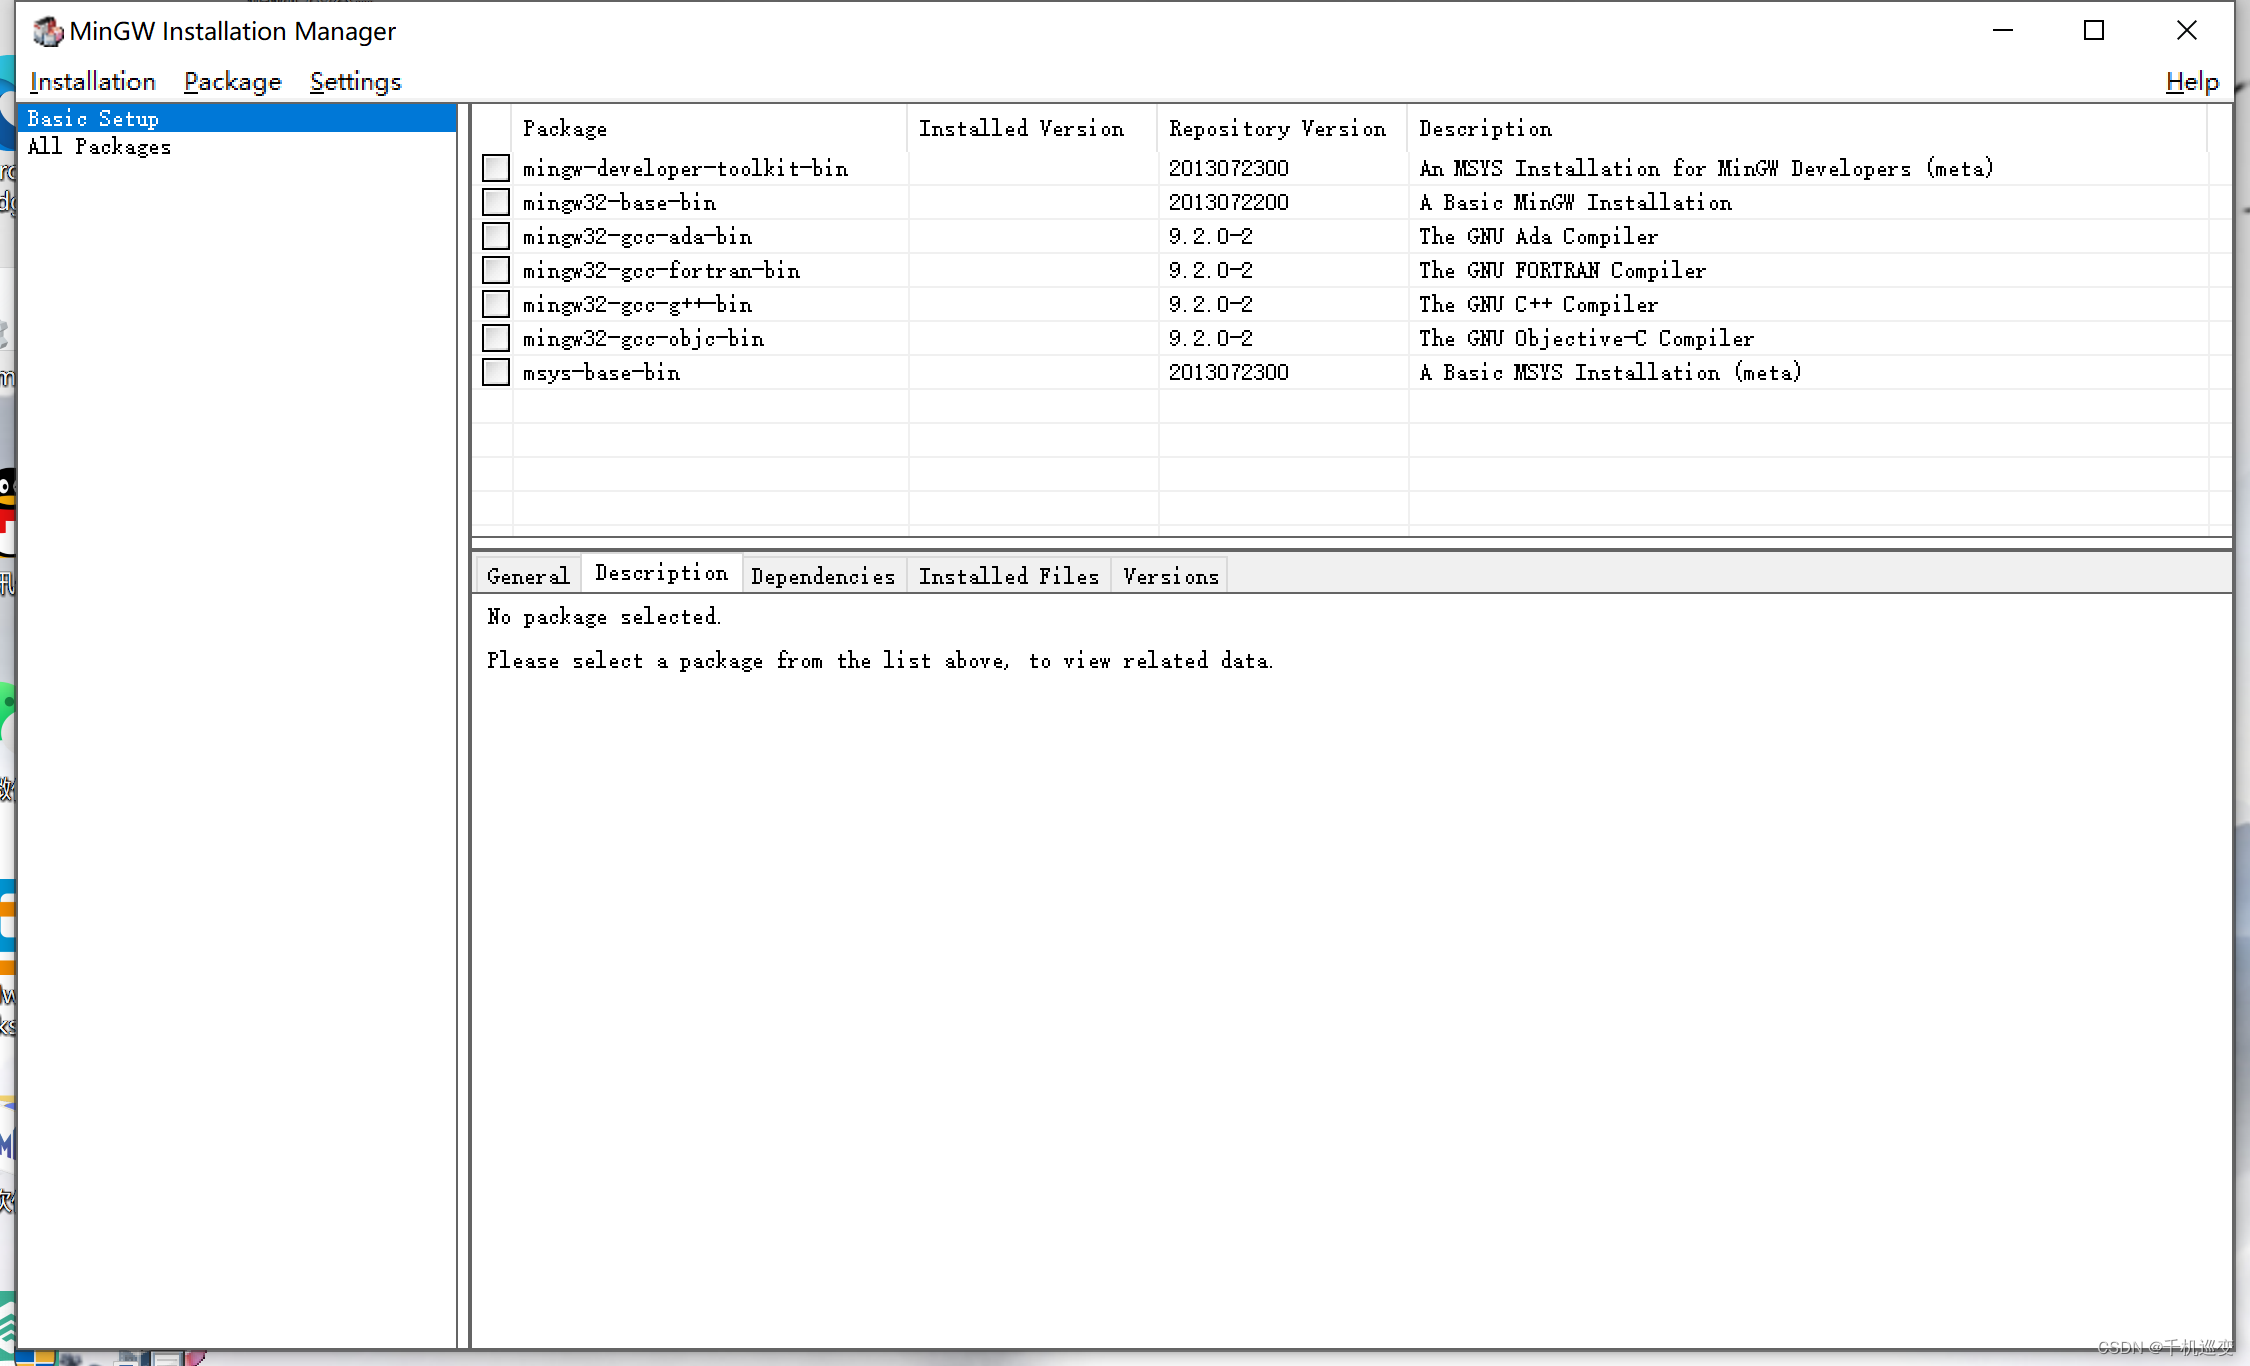Open the Help menu
The height and width of the screenshot is (1366, 2250).
click(2192, 81)
